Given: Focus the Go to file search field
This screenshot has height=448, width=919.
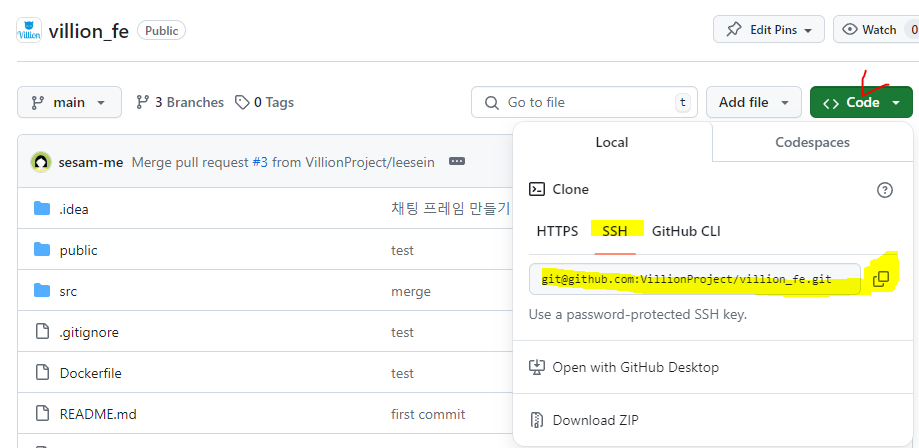Looking at the screenshot, I should click(x=584, y=102).
